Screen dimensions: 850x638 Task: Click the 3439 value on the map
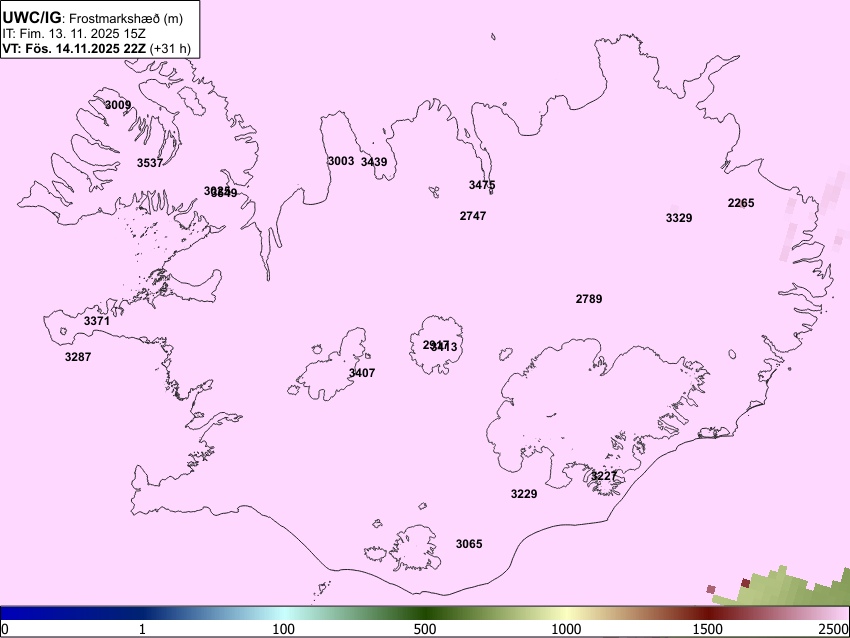click(x=374, y=162)
